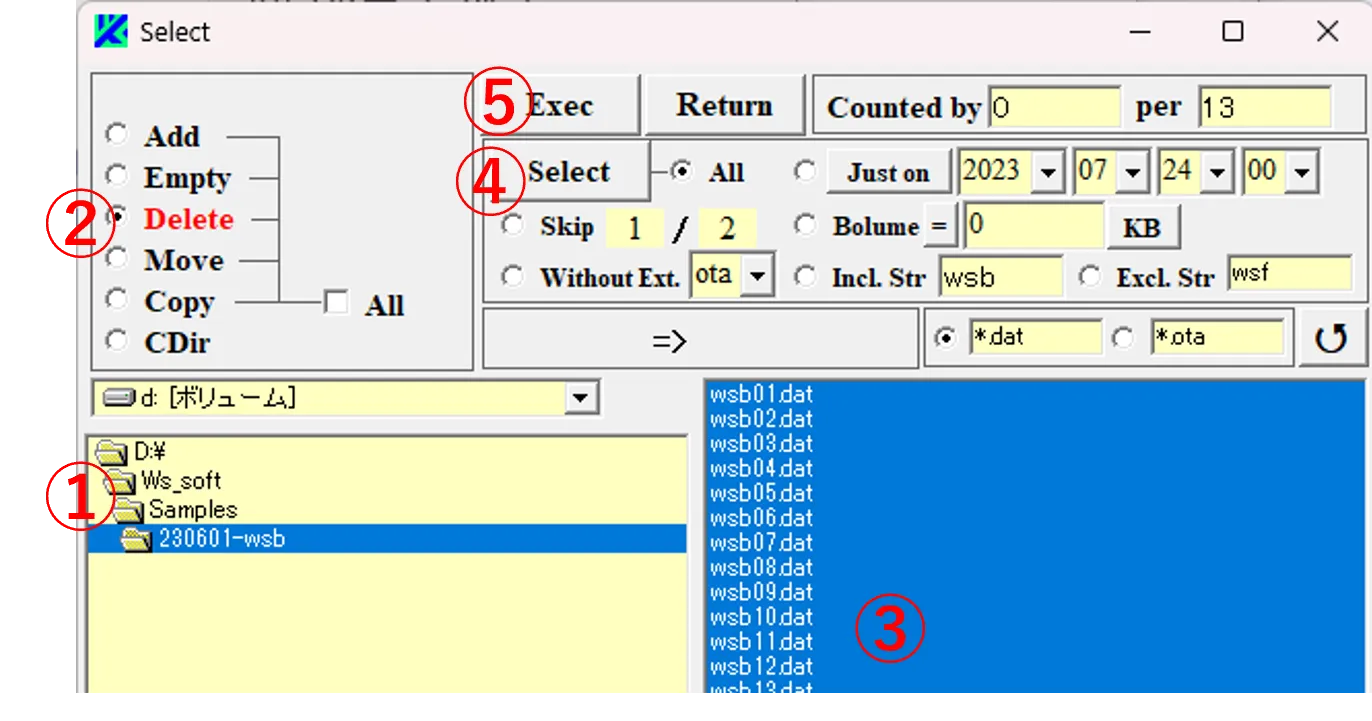Check the All checkbox beside Copy
1372x721 pixels.
336,303
